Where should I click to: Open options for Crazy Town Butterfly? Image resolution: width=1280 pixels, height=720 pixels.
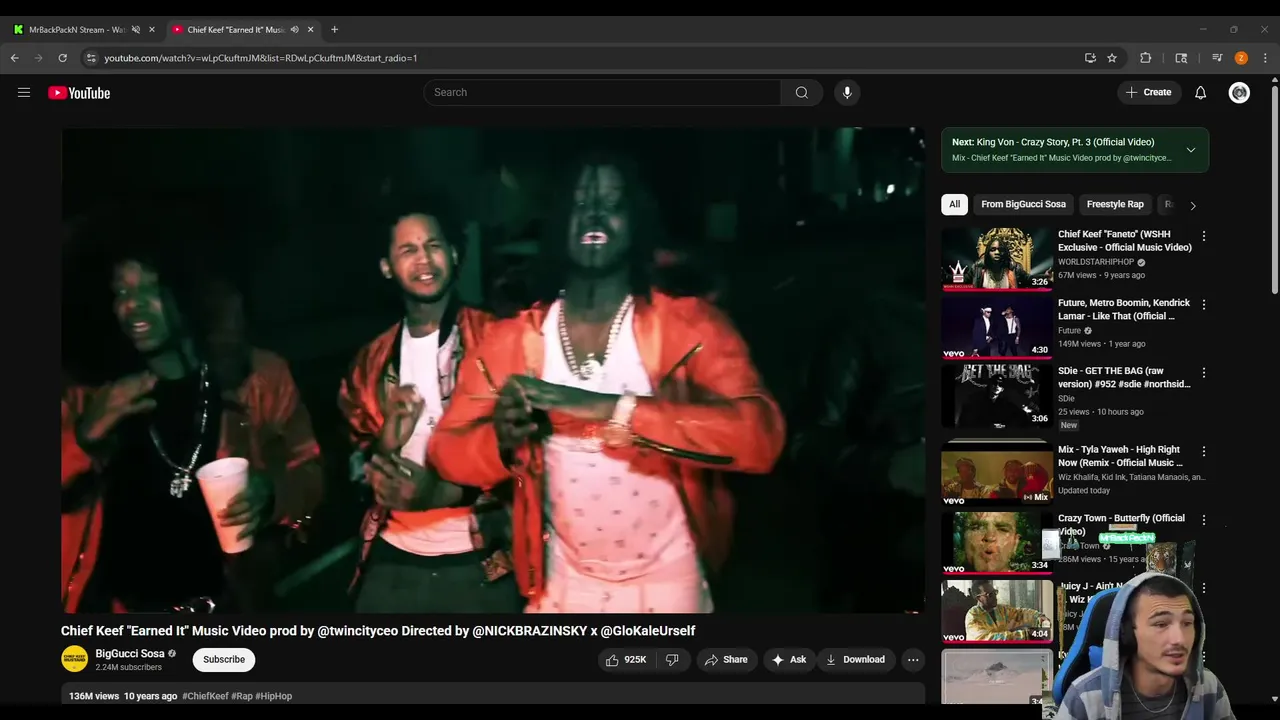(1204, 520)
